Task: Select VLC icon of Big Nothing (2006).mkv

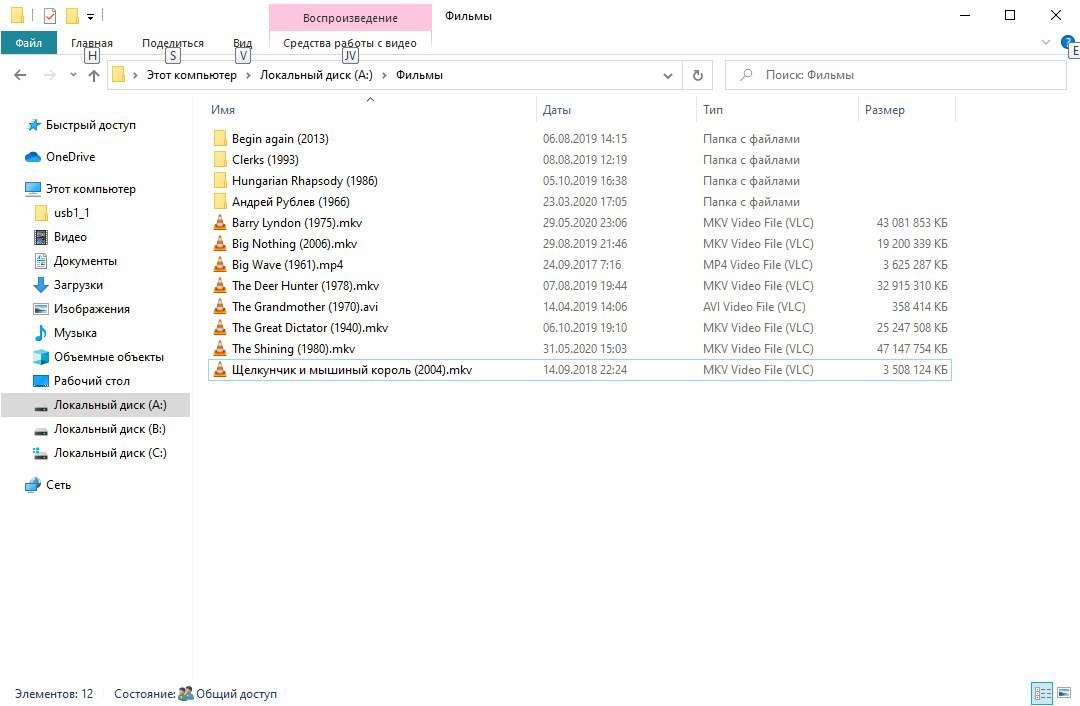Action: pos(220,244)
